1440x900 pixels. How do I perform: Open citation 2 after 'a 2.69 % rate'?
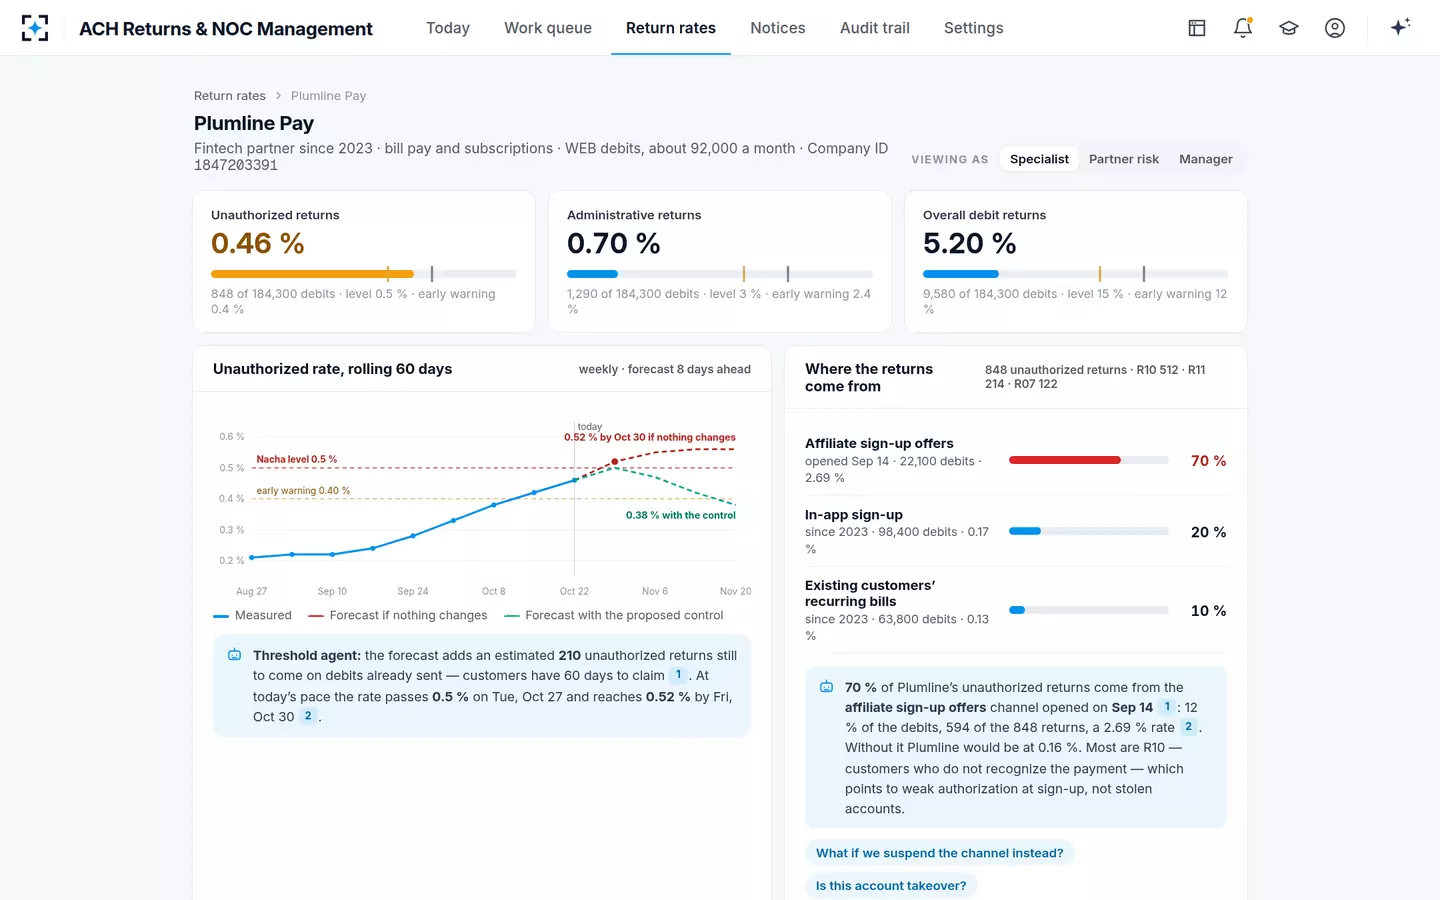1188,727
